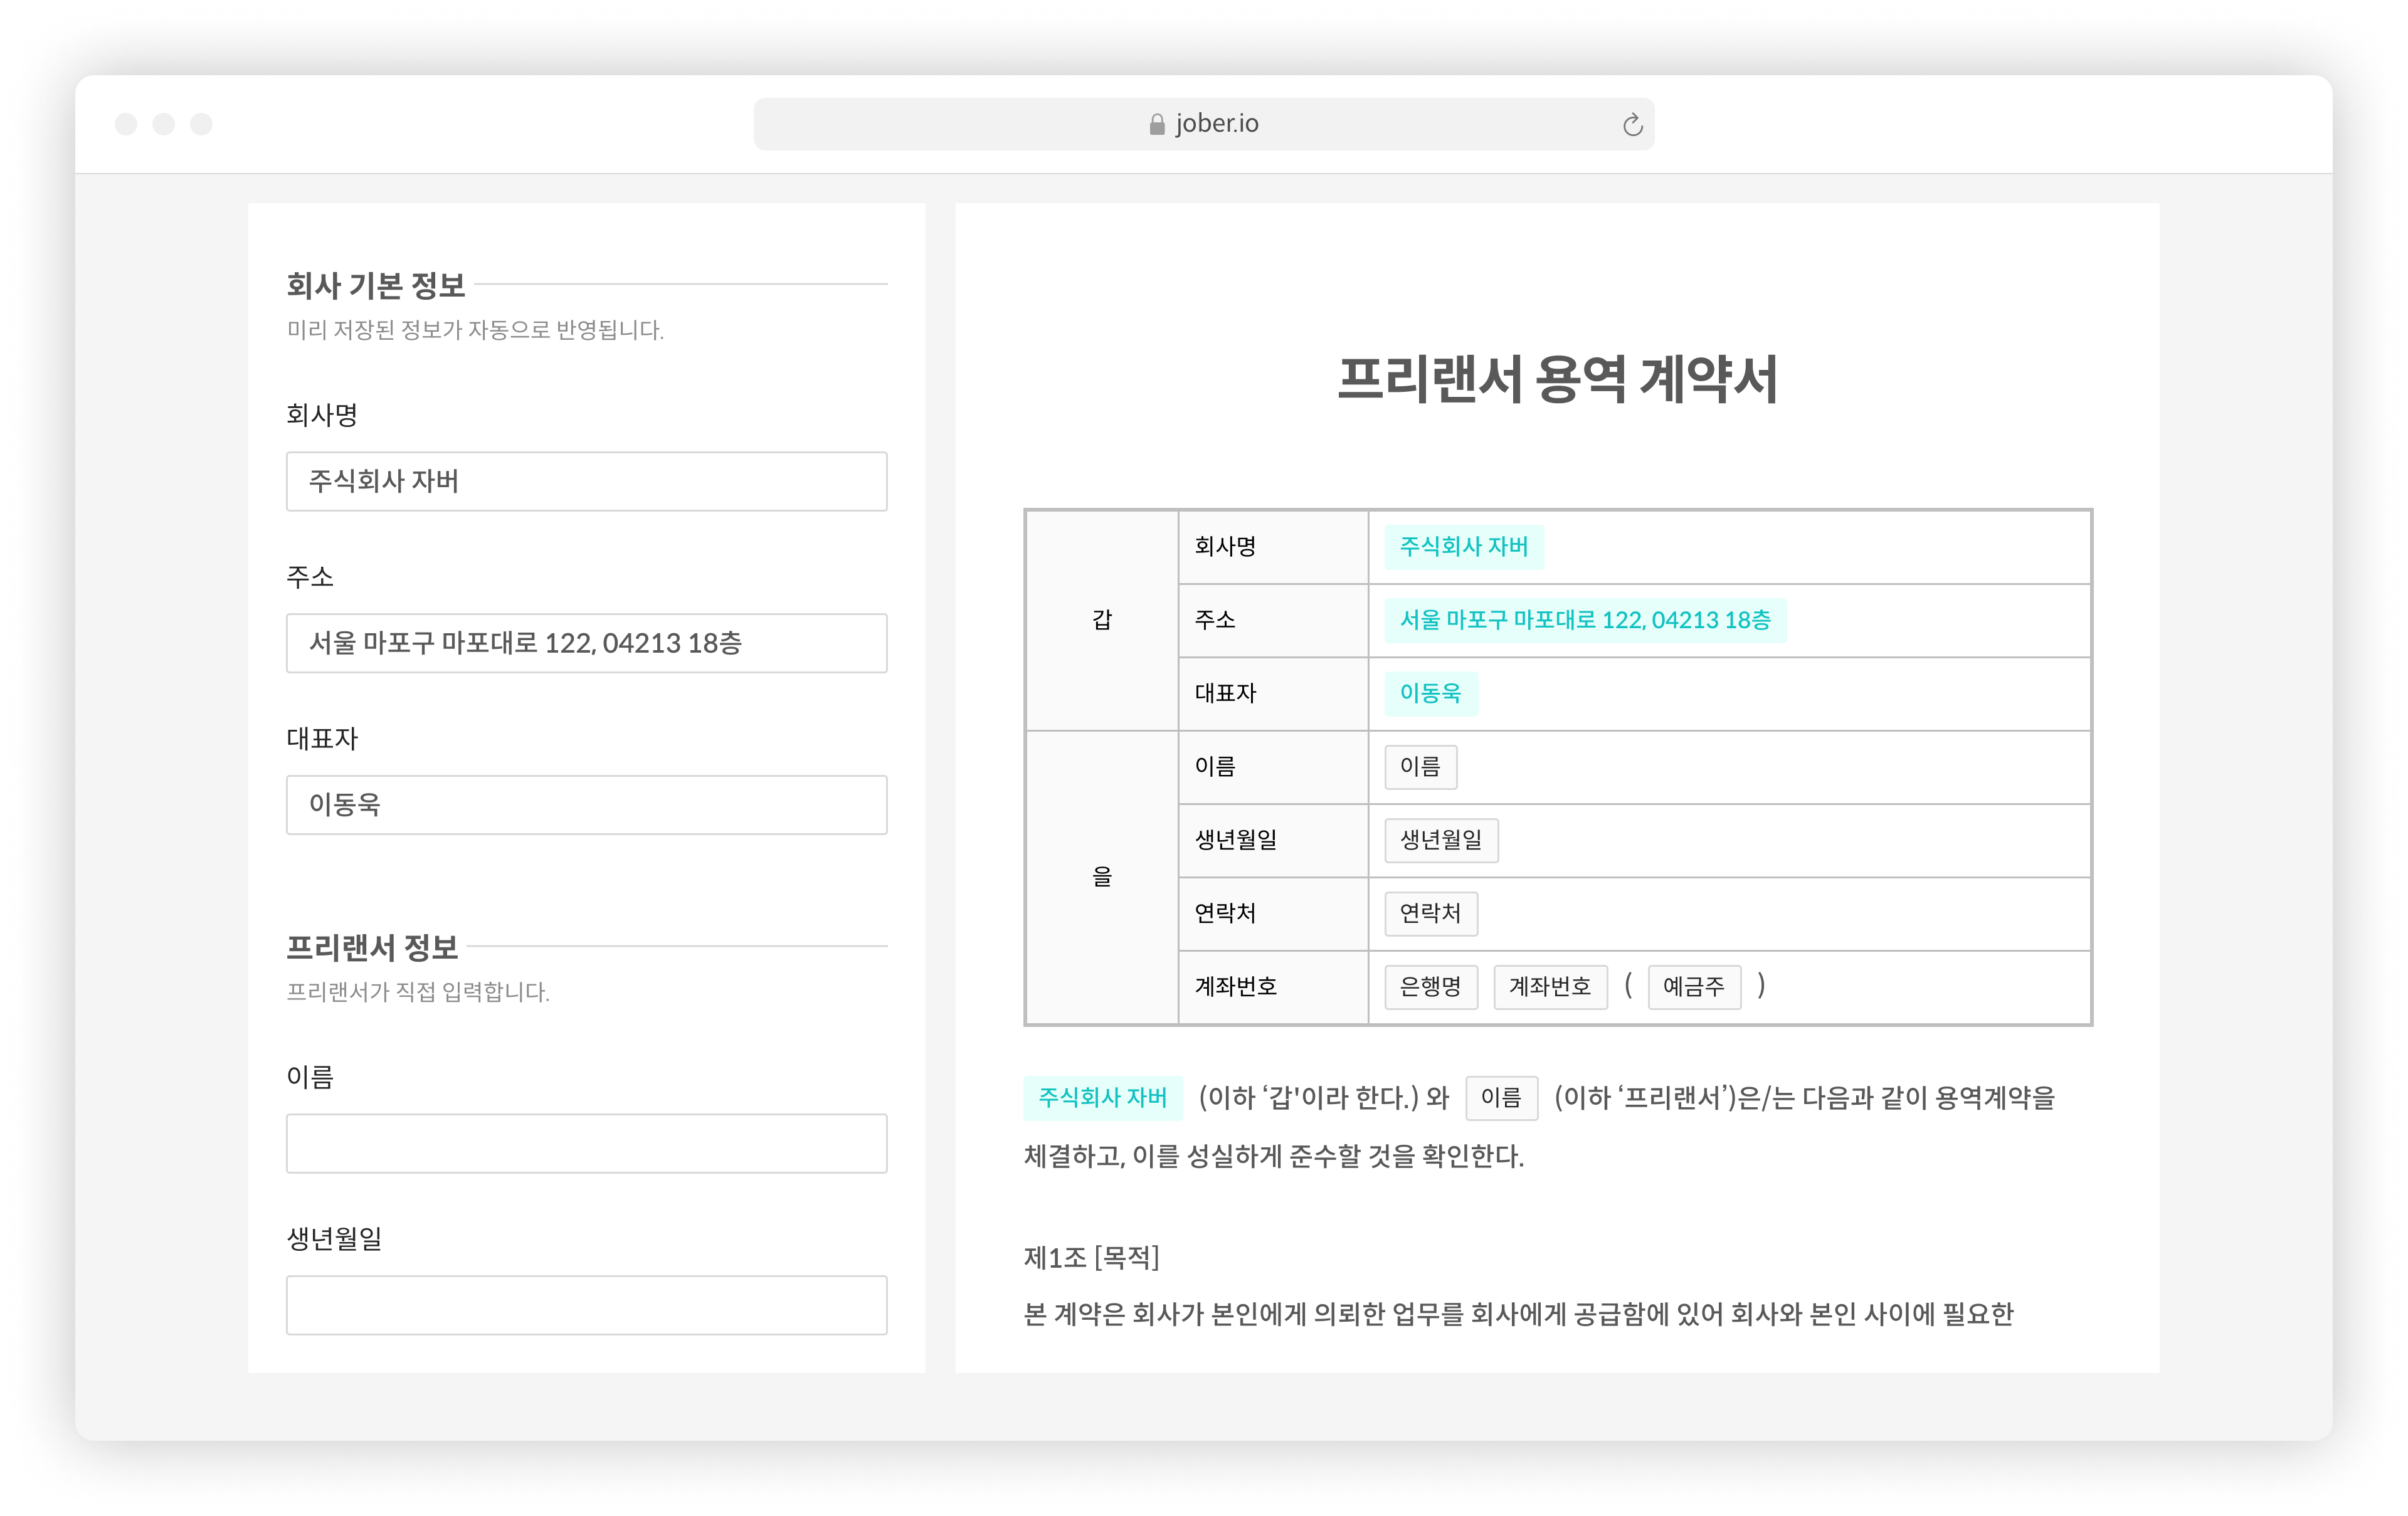The width and height of the screenshot is (2408, 1516).
Task: Click the 계좌번호 placeholder tag
Action: coord(1550,987)
